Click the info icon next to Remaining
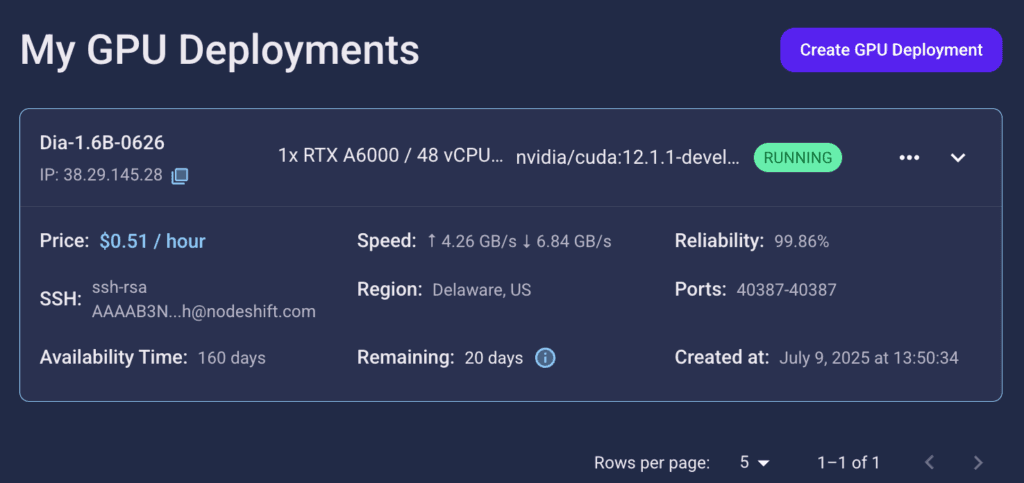 coord(545,358)
